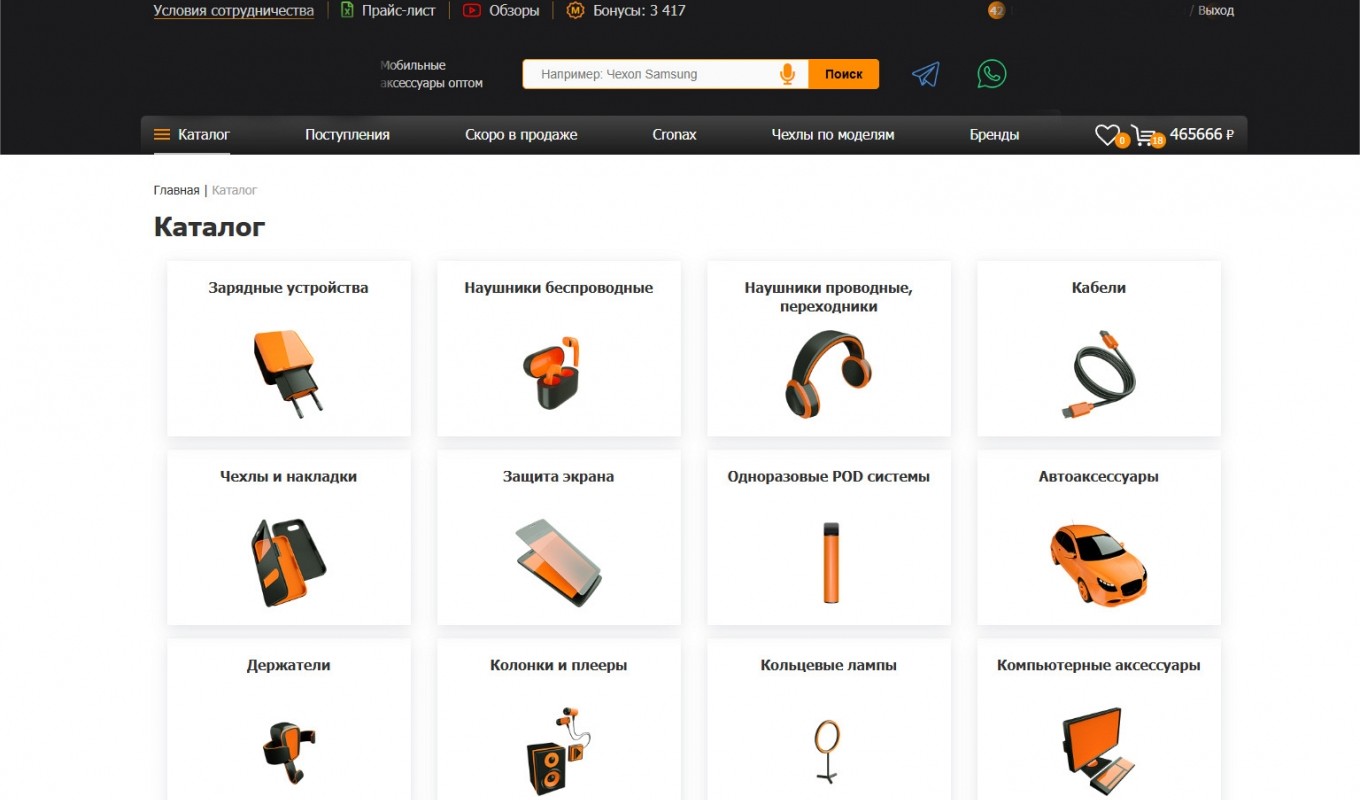
Task: Click into the search input field
Action: tap(650, 74)
